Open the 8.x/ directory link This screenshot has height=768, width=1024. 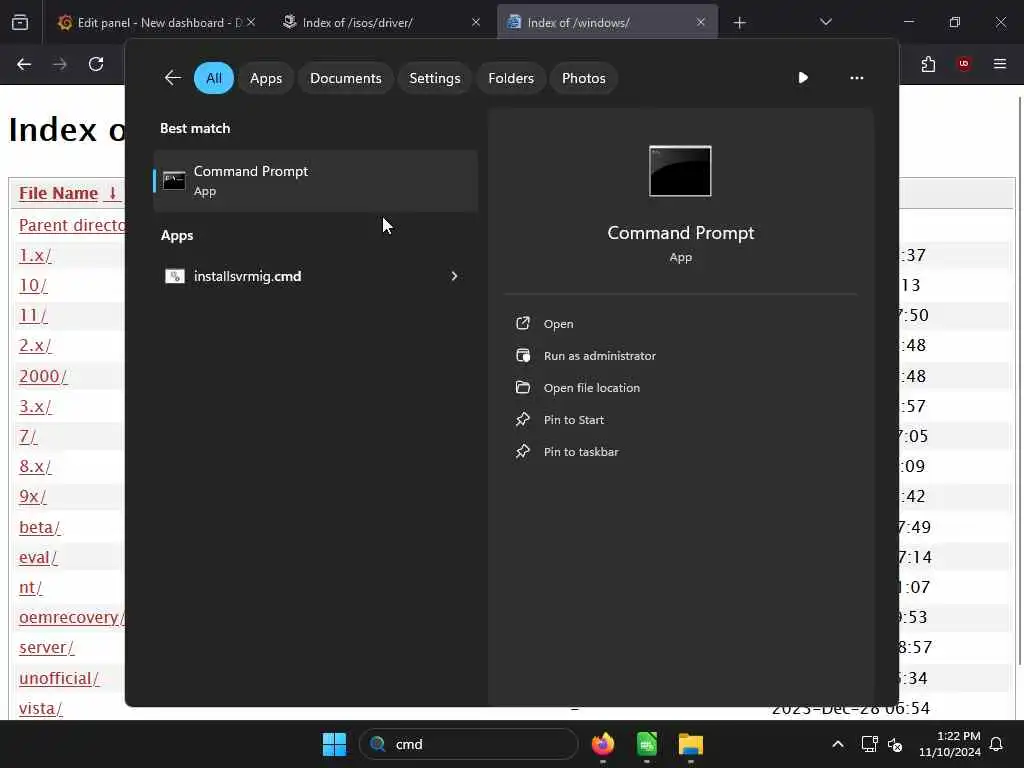35,466
